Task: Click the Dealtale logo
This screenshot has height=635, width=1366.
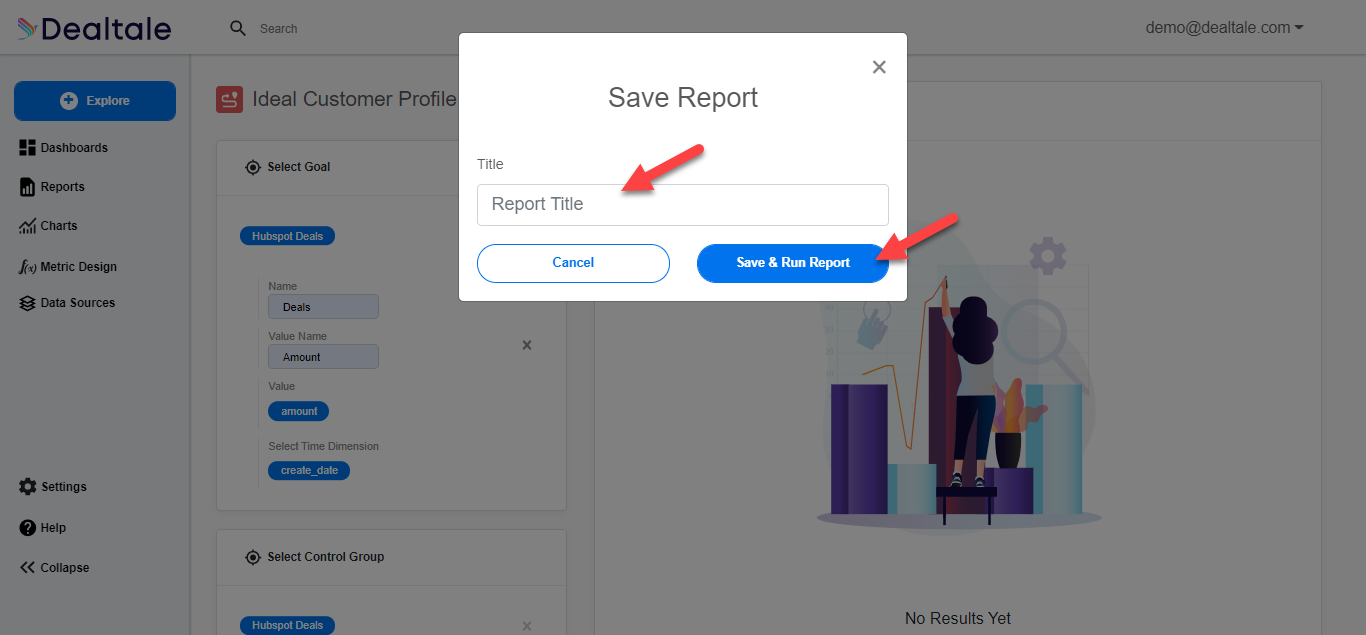Action: [94, 28]
